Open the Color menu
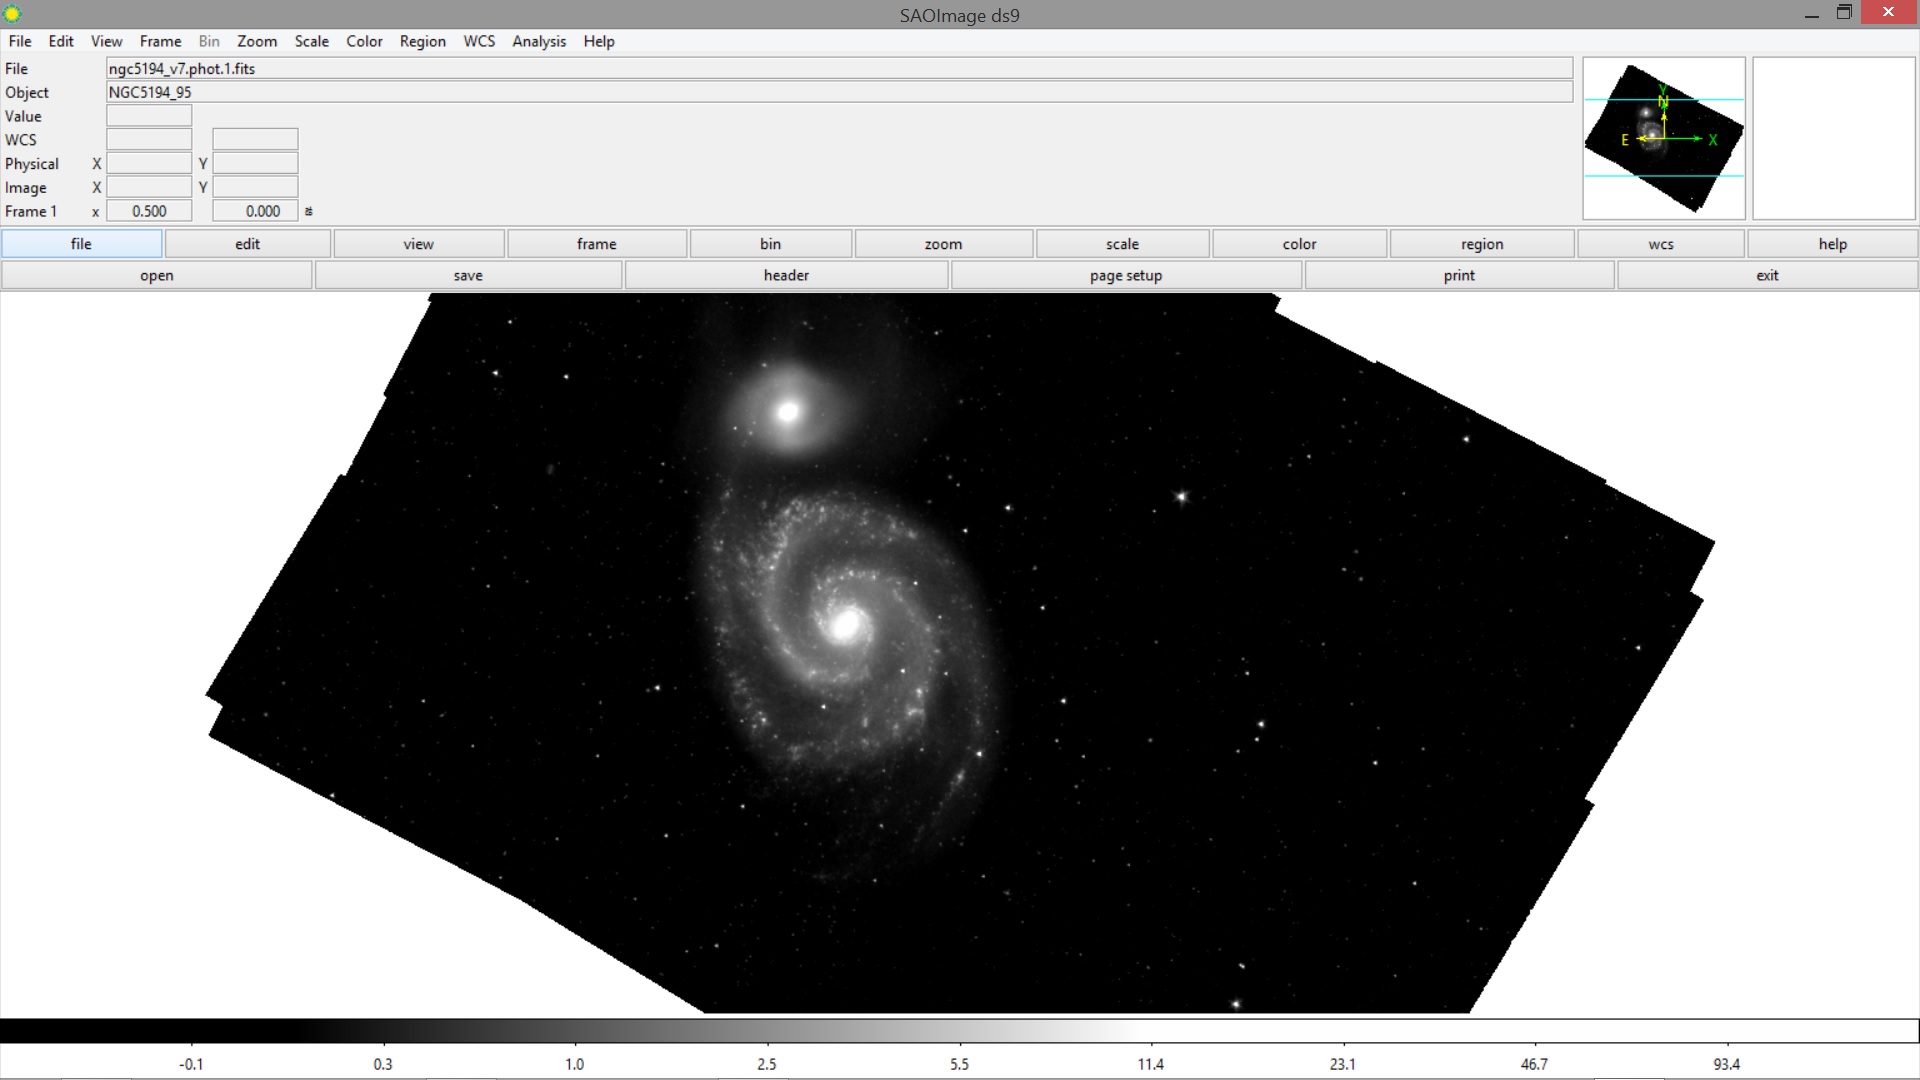1920x1080 pixels. point(364,41)
